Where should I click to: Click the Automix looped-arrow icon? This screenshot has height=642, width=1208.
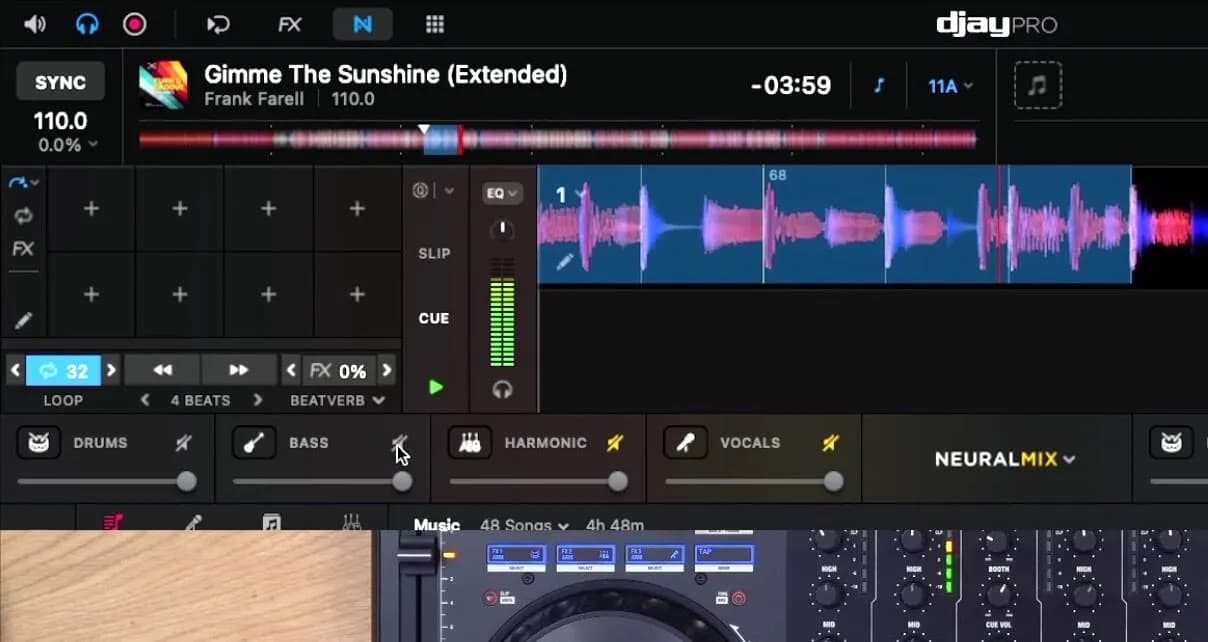[x=218, y=23]
